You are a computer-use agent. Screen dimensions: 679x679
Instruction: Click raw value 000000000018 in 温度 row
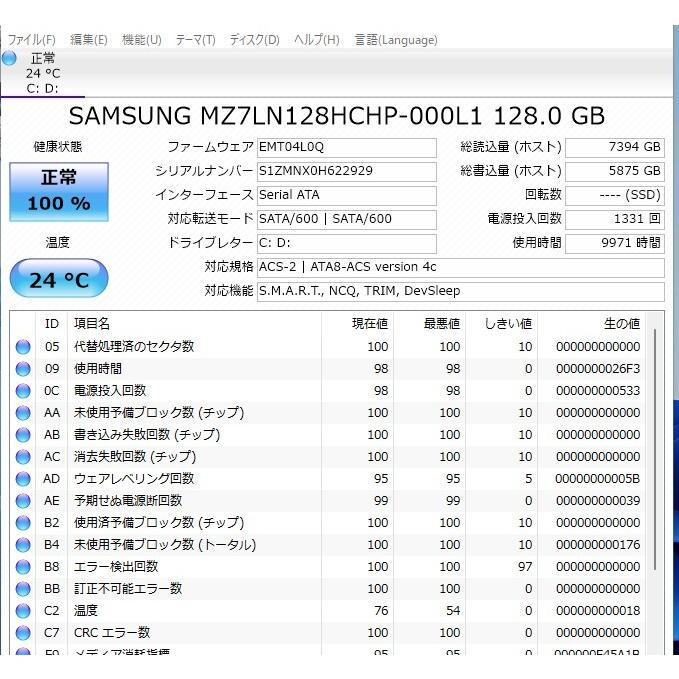(598, 611)
